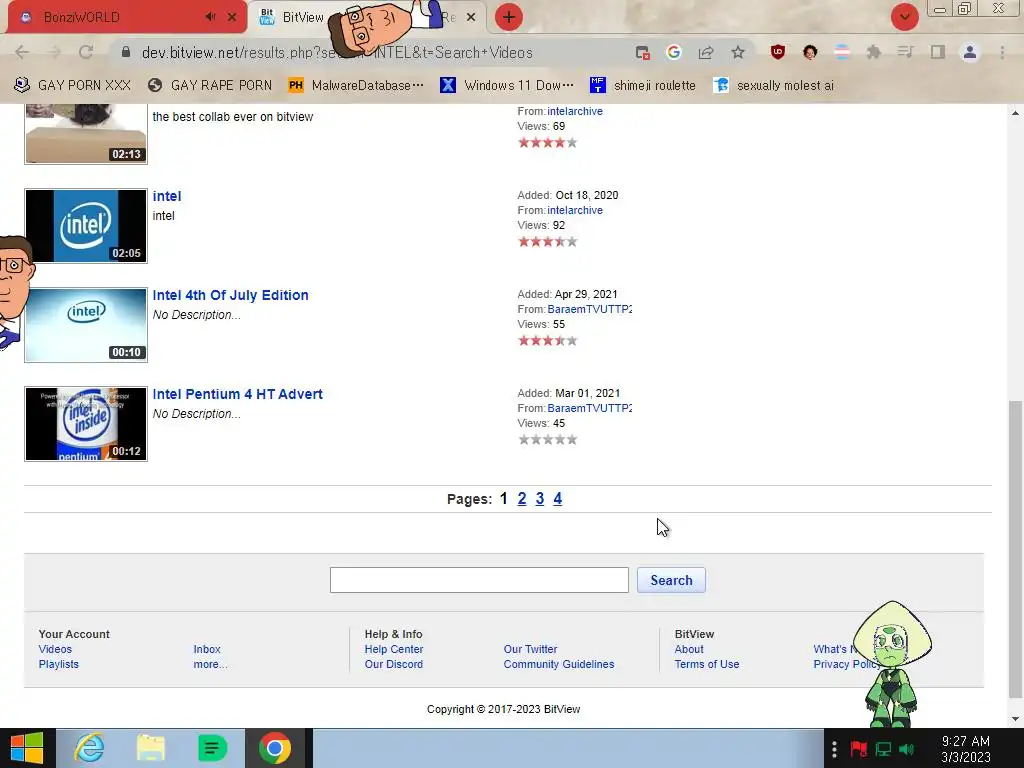
Task: Visit BaraemTVUTTP uploader of 4th Of July video
Action: tap(589, 310)
